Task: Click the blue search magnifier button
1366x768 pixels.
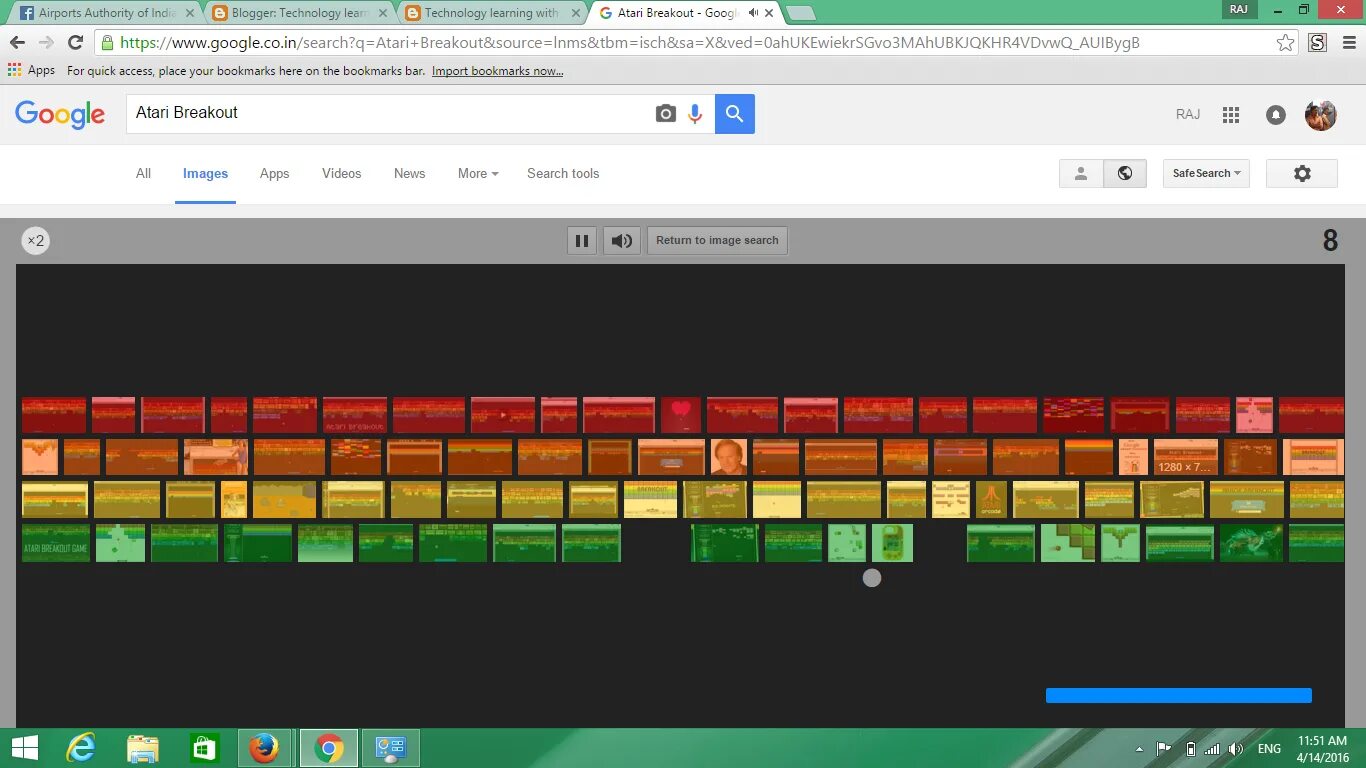Action: tap(735, 114)
